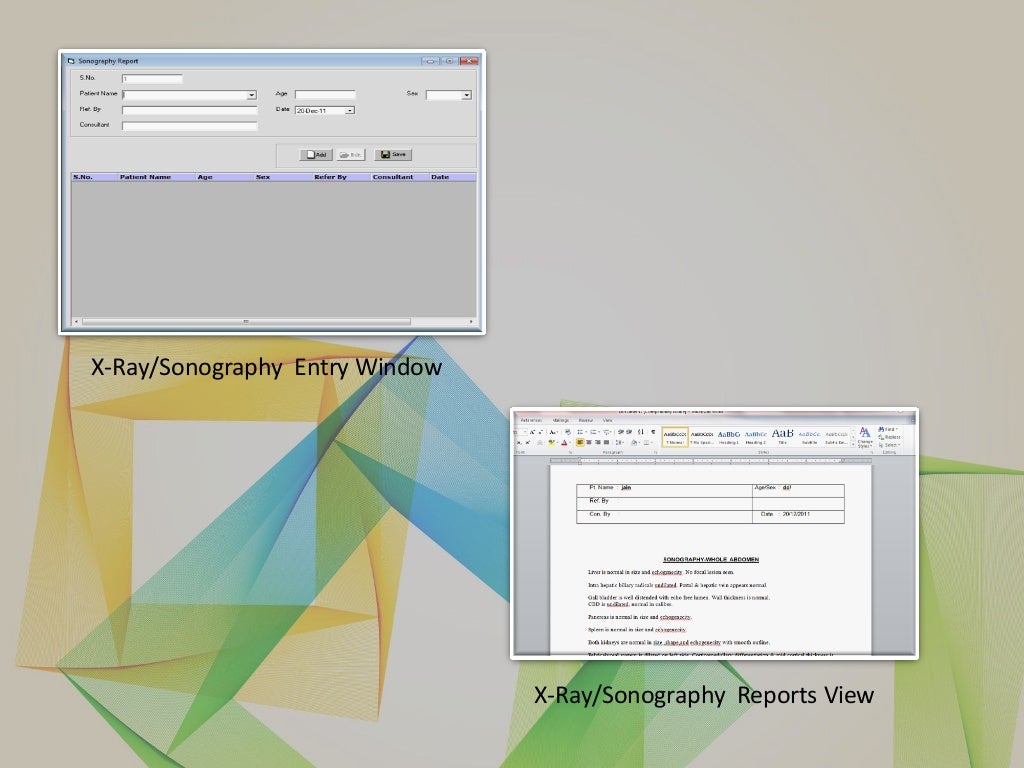The width and height of the screenshot is (1024, 768).
Task: Click the grid's left scroll arrow
Action: point(76,321)
